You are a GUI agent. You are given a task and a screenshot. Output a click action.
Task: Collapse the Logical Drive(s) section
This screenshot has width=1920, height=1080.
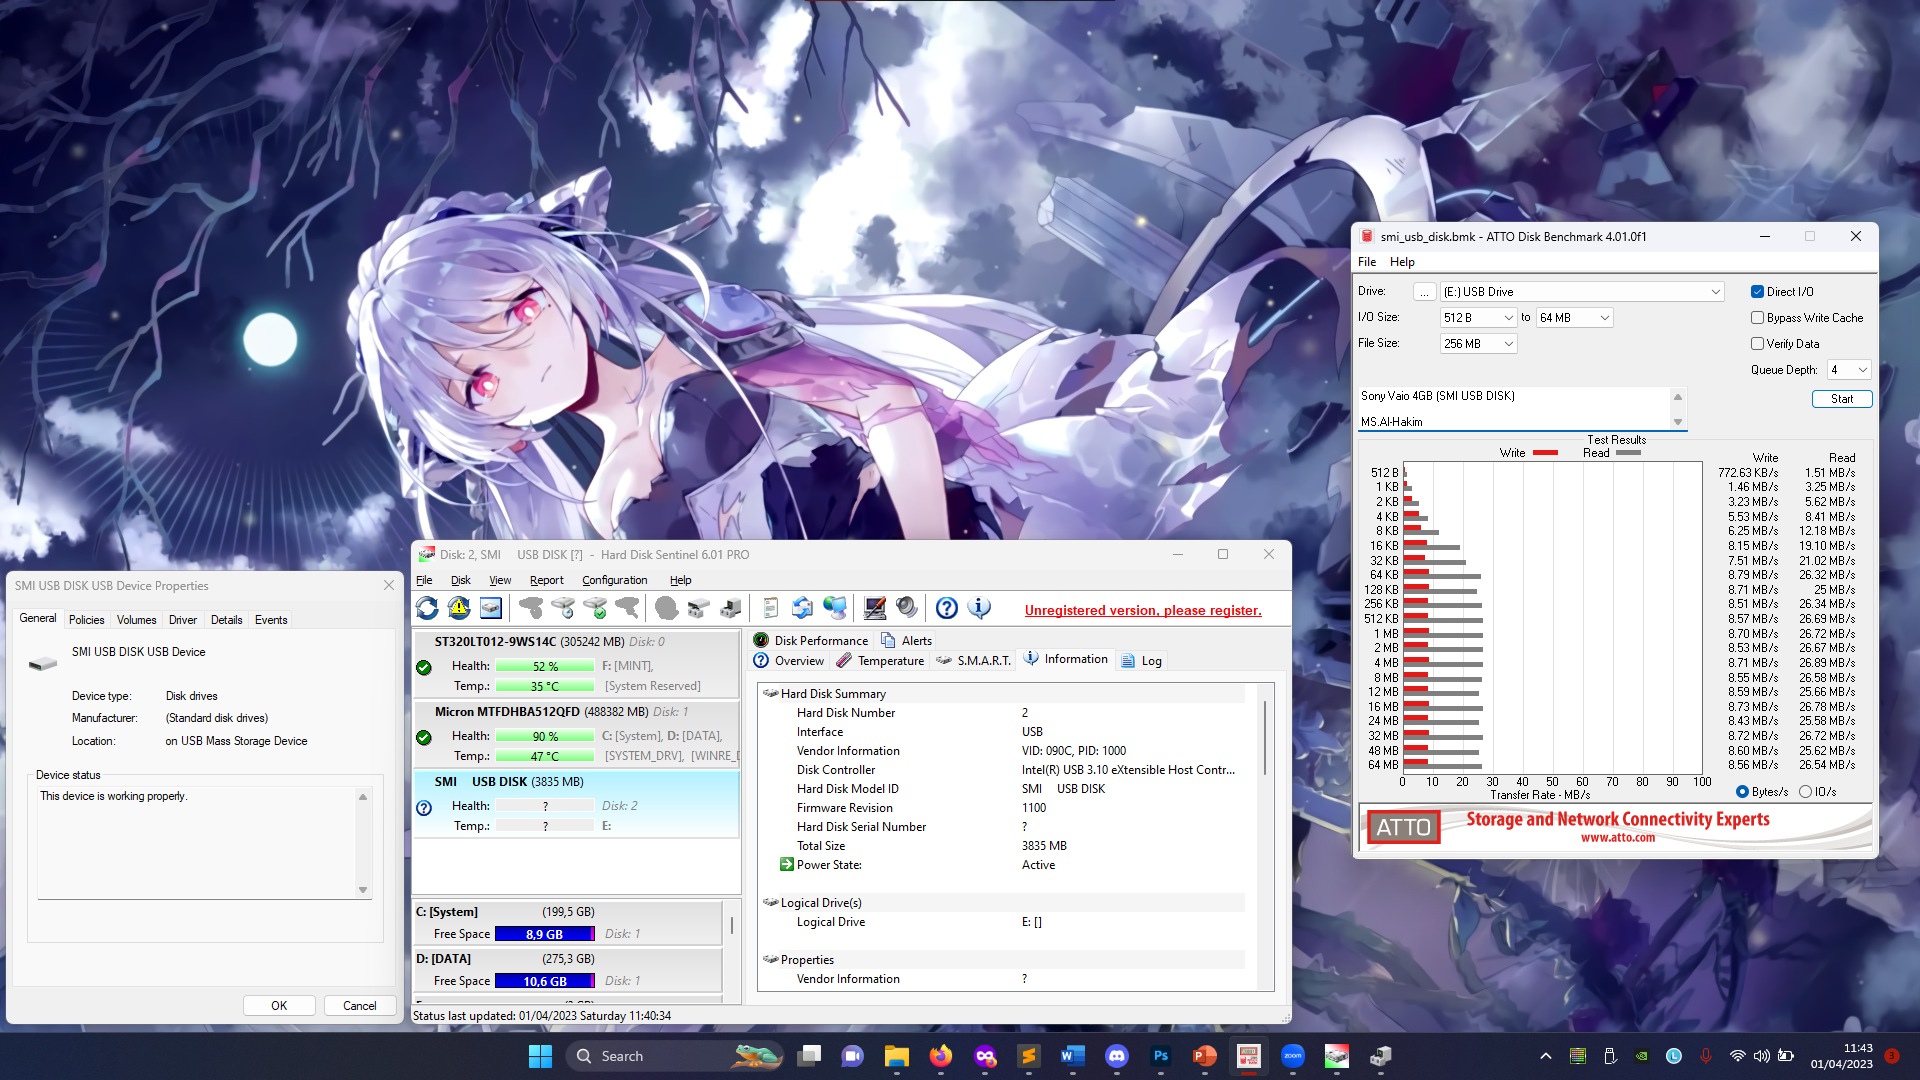pos(770,902)
